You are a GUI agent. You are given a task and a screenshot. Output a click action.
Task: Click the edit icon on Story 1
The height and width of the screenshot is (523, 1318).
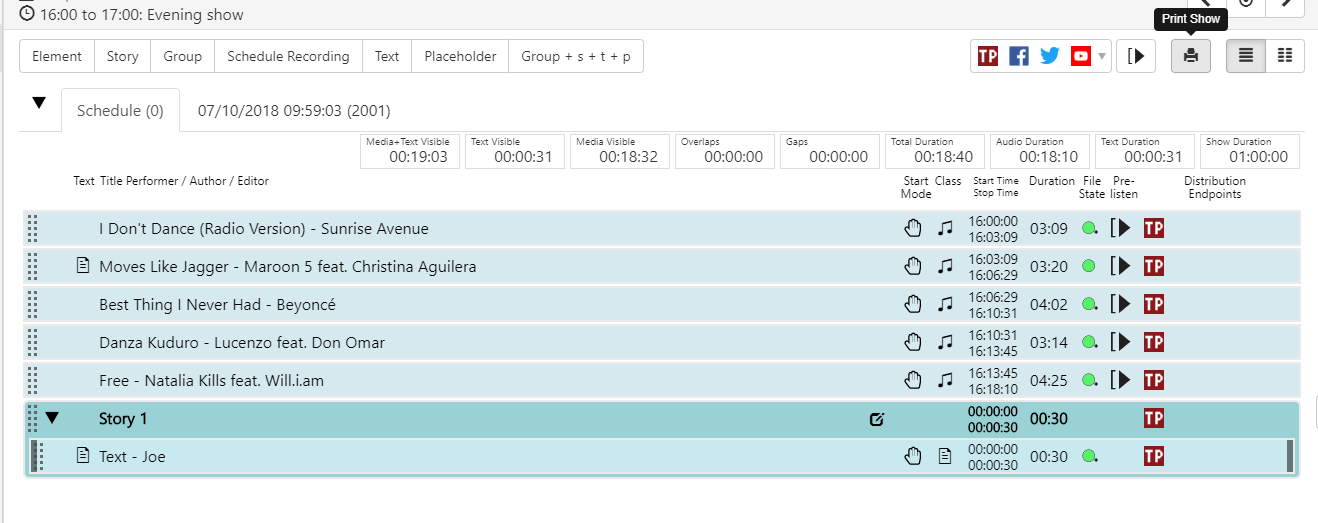click(x=877, y=419)
